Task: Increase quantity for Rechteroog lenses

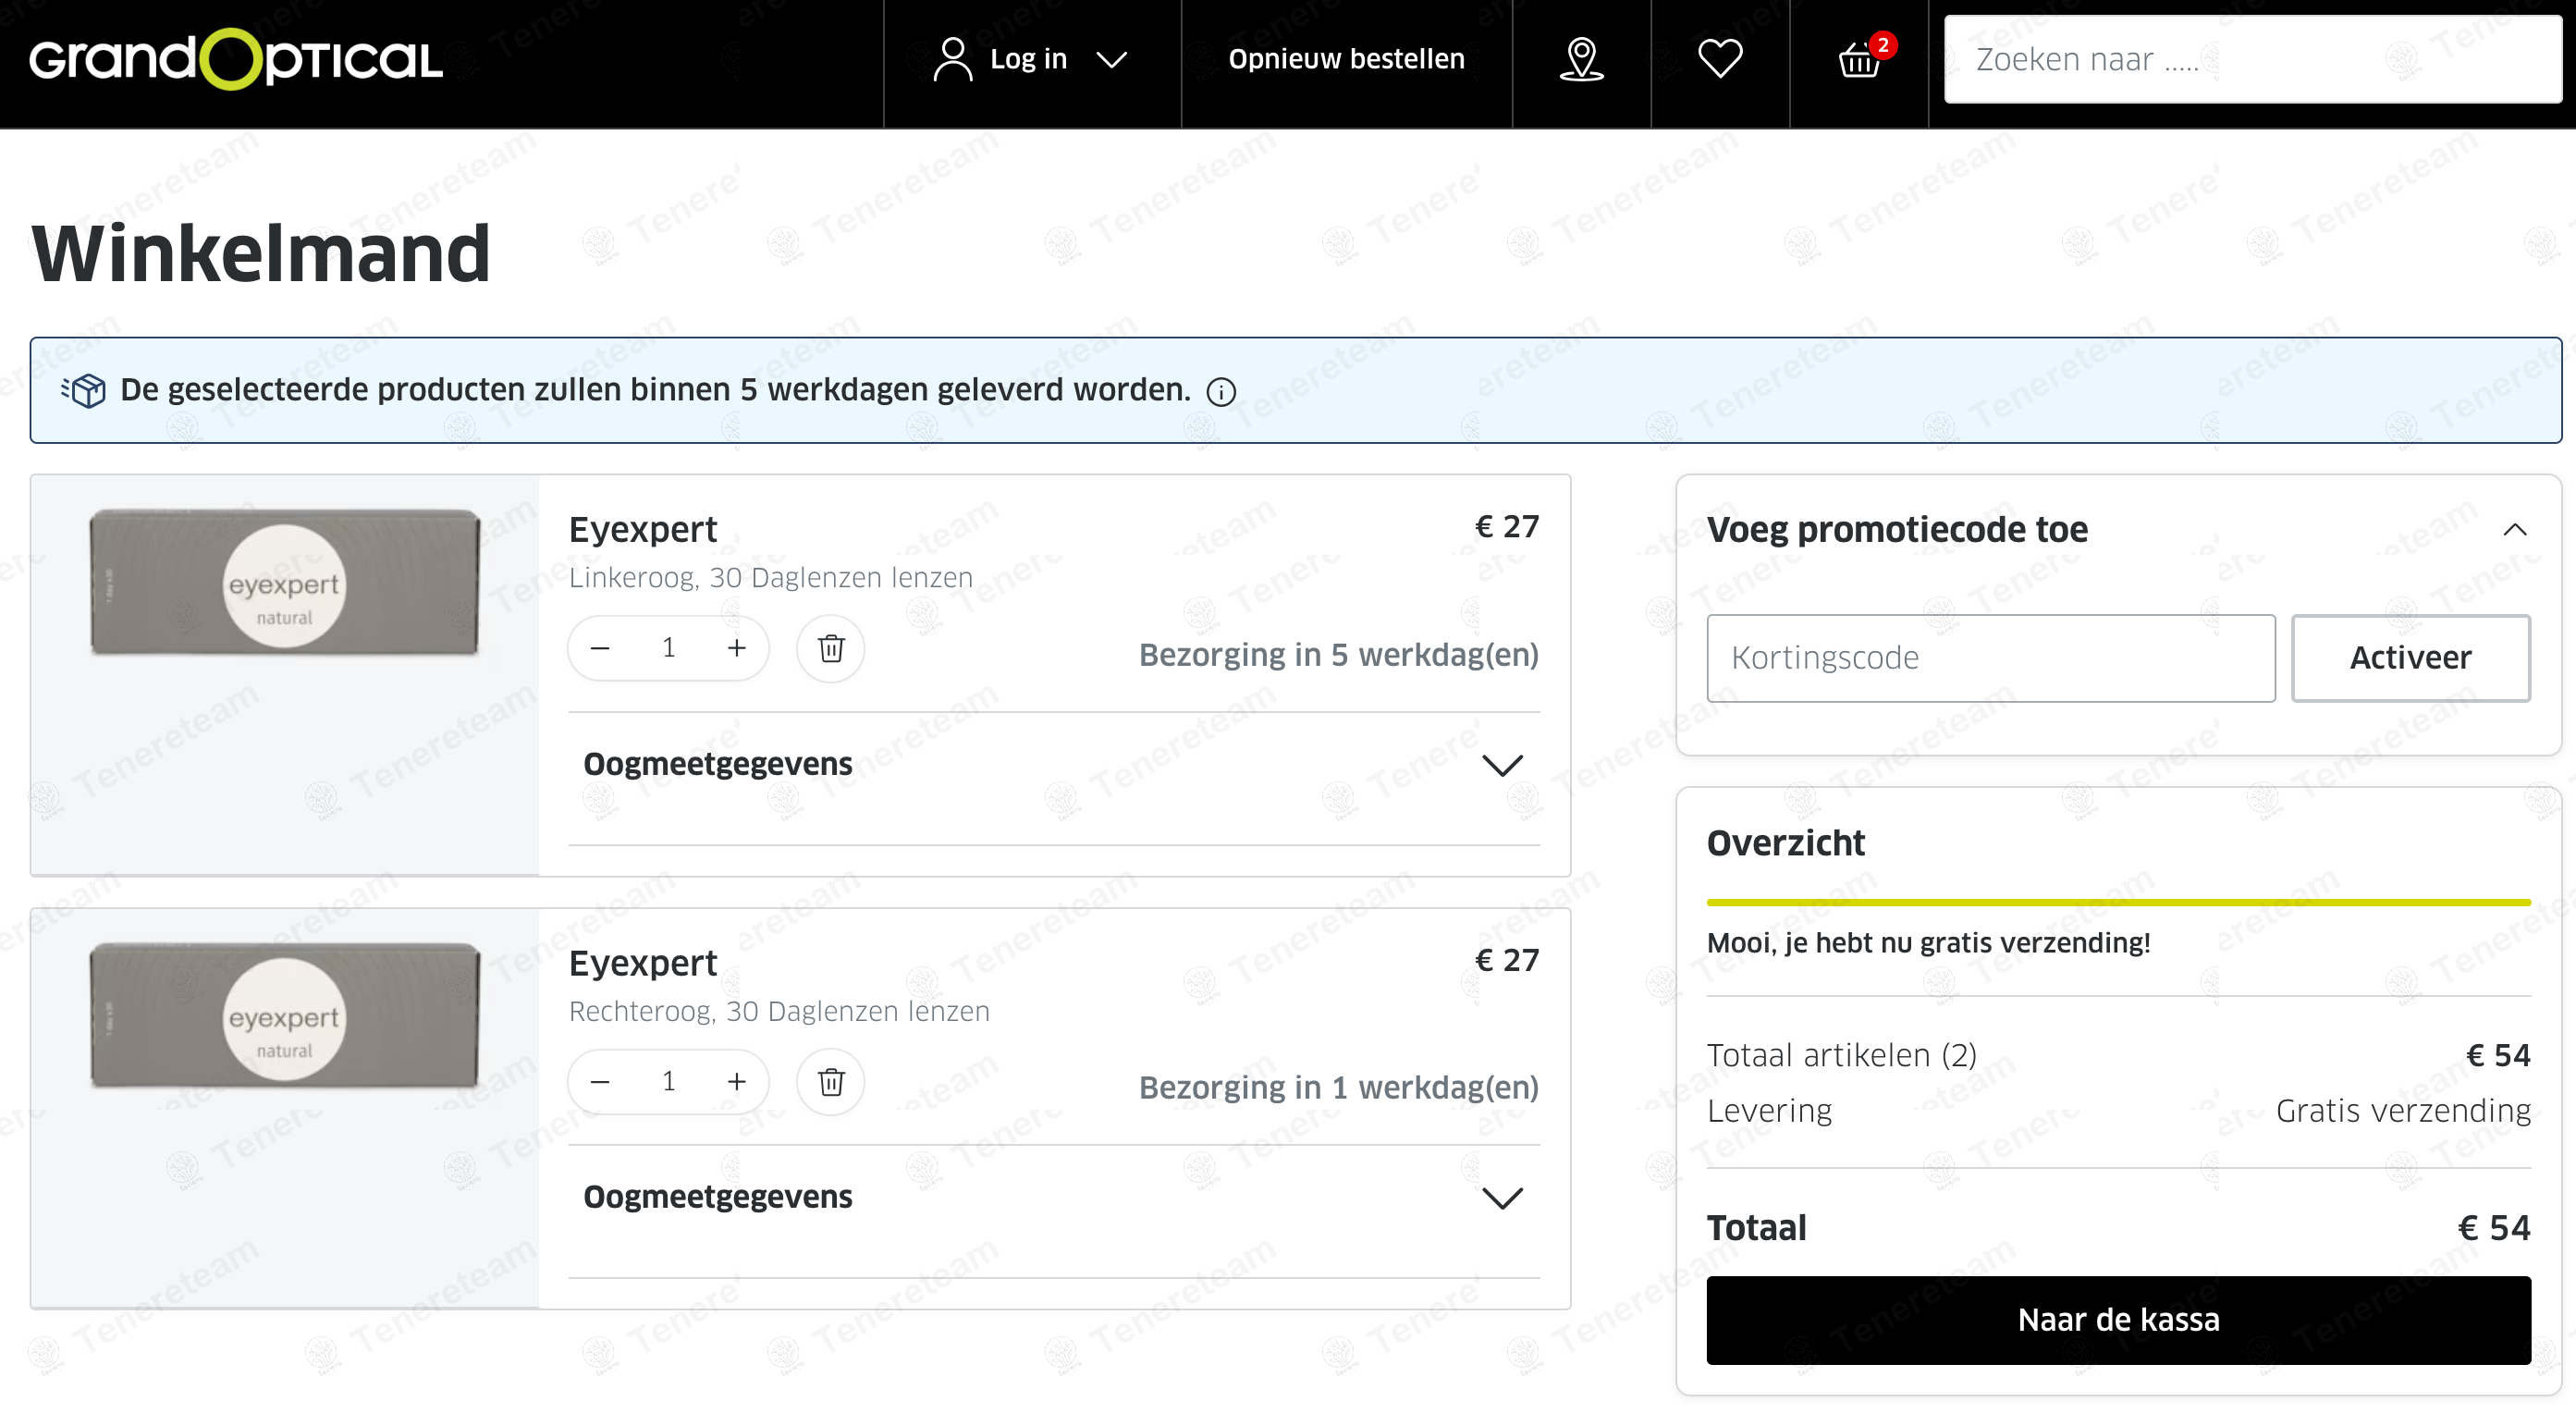Action: click(736, 1082)
